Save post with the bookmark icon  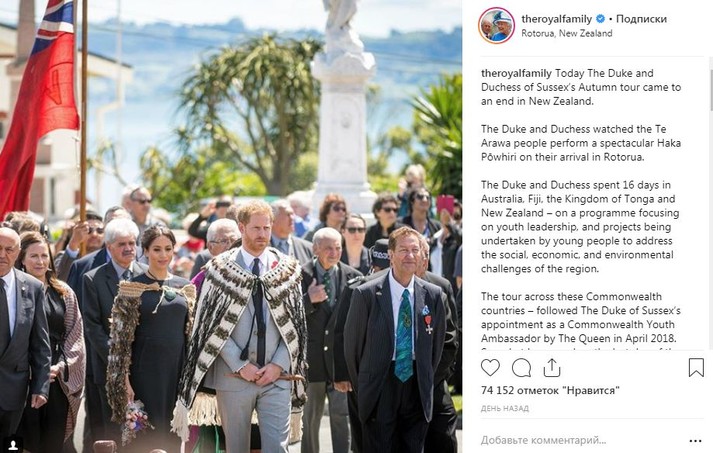(696, 367)
